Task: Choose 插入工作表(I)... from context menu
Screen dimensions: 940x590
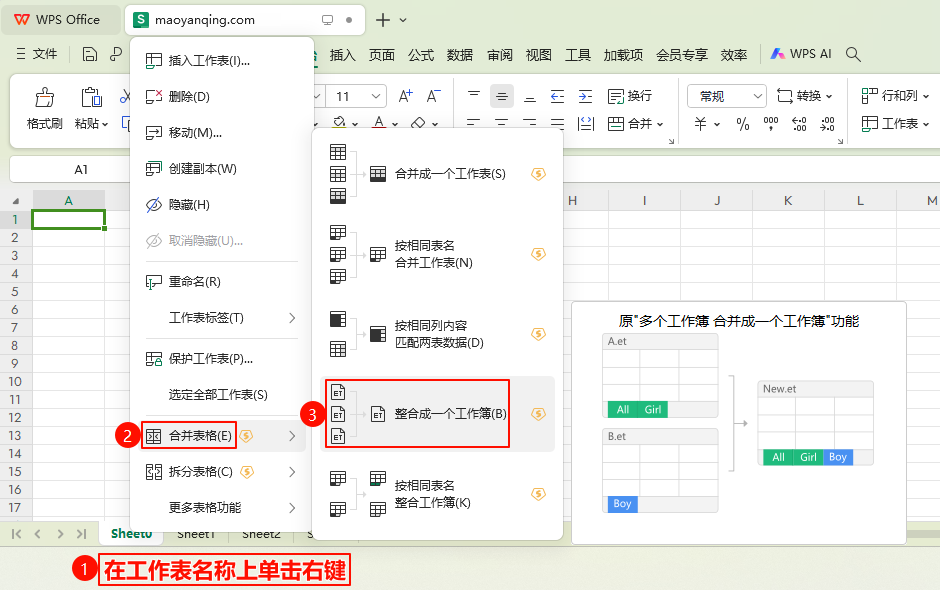Action: tap(208, 61)
